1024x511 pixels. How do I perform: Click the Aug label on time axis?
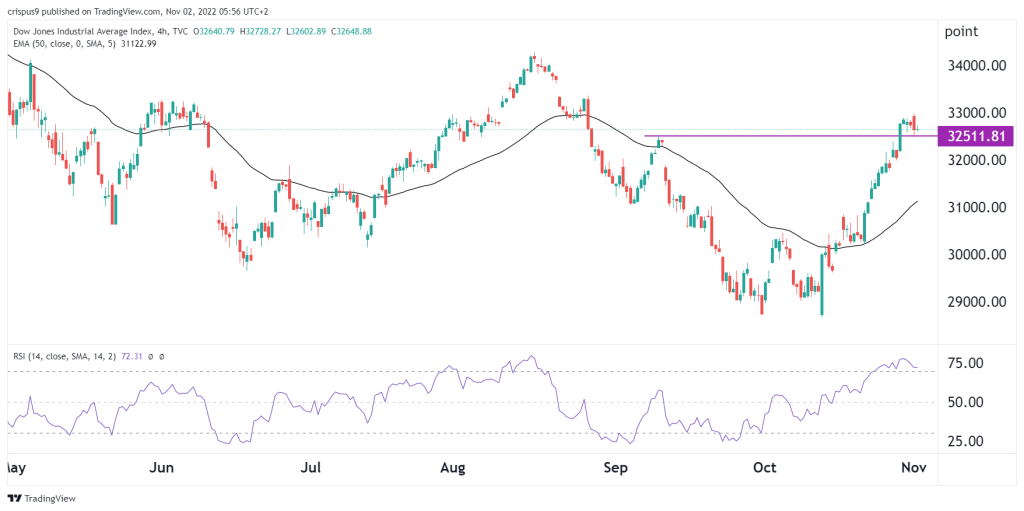click(x=453, y=468)
